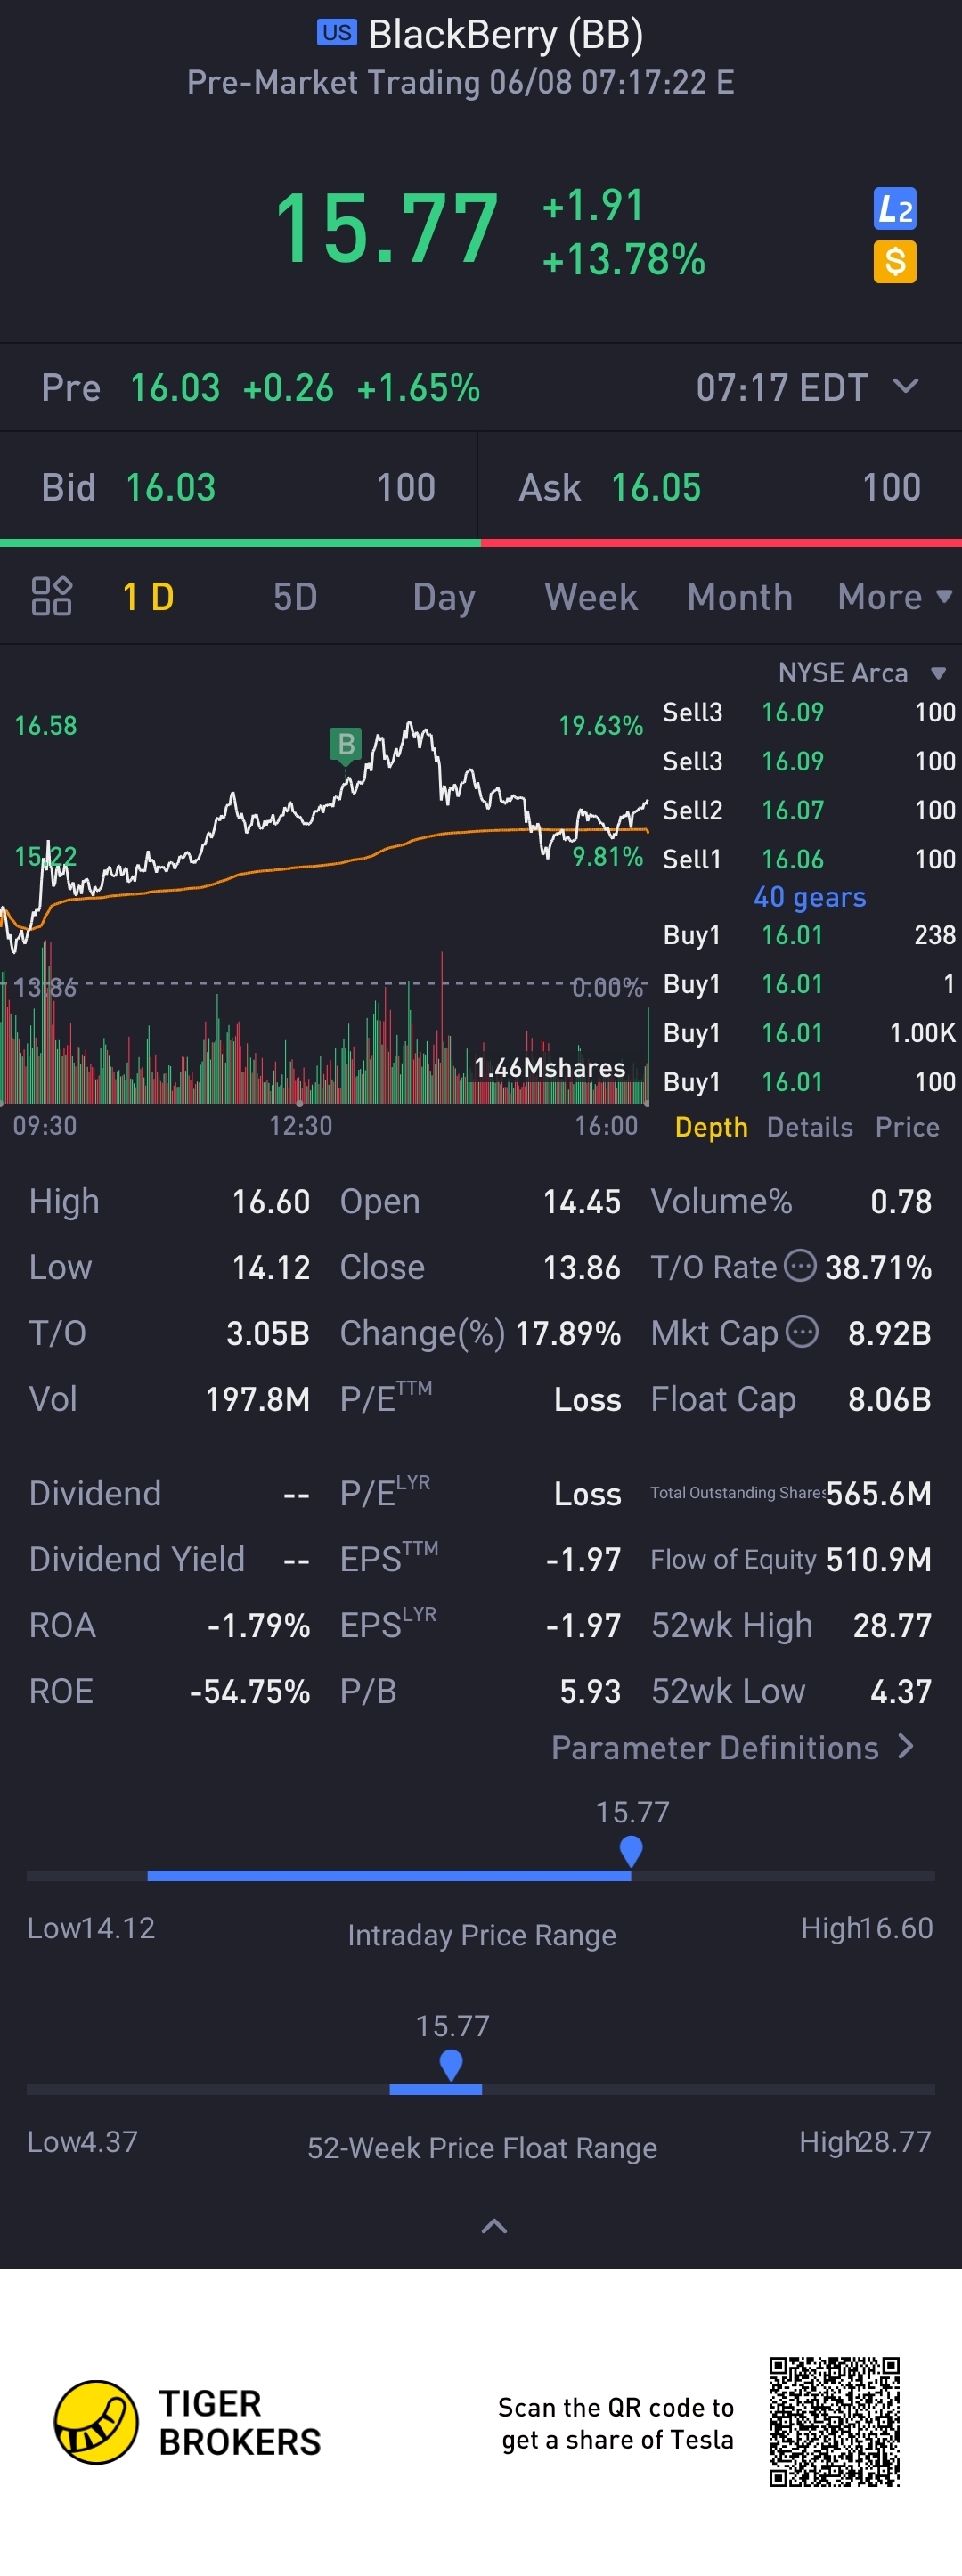
Task: Tap the Pre 16.03 pre-market price
Action: coord(175,388)
